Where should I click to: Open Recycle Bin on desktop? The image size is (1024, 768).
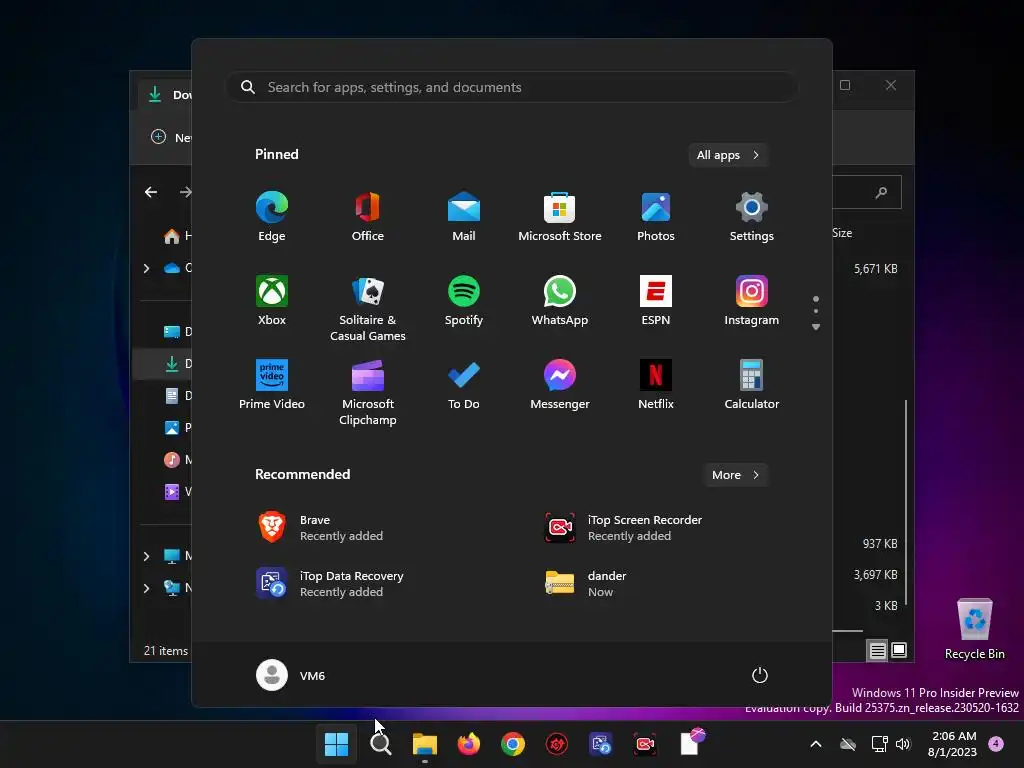point(974,629)
